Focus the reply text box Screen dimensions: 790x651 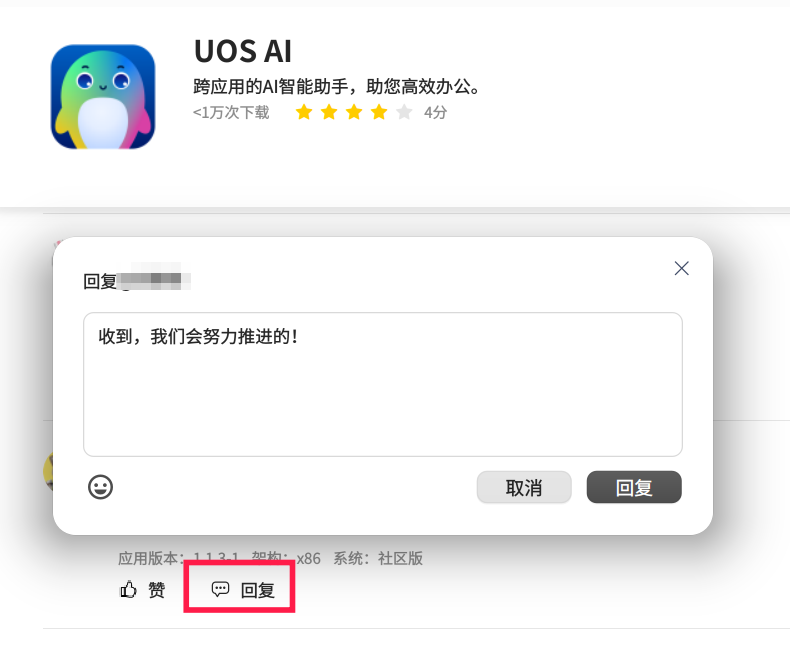383,384
